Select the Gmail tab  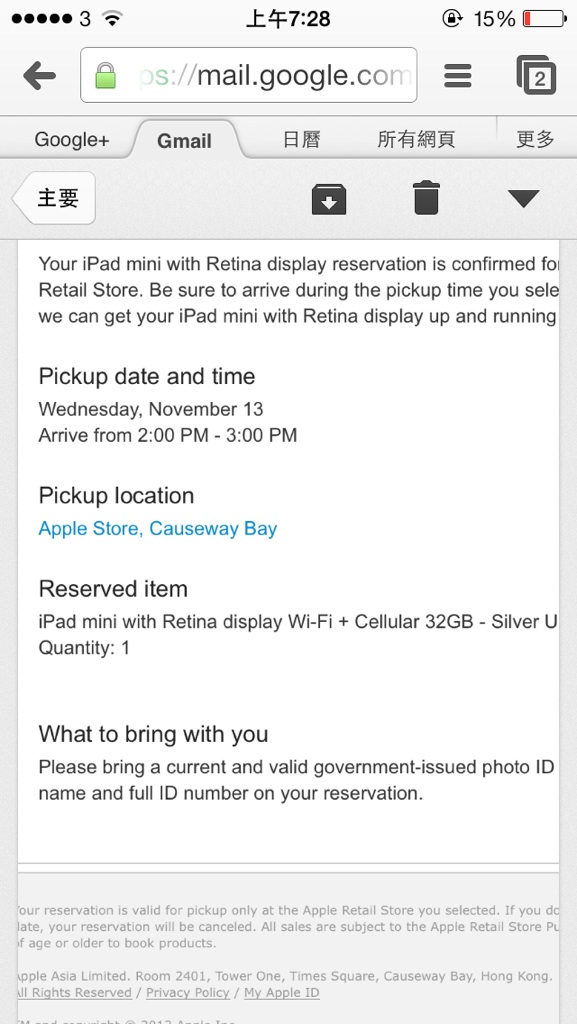[x=184, y=140]
